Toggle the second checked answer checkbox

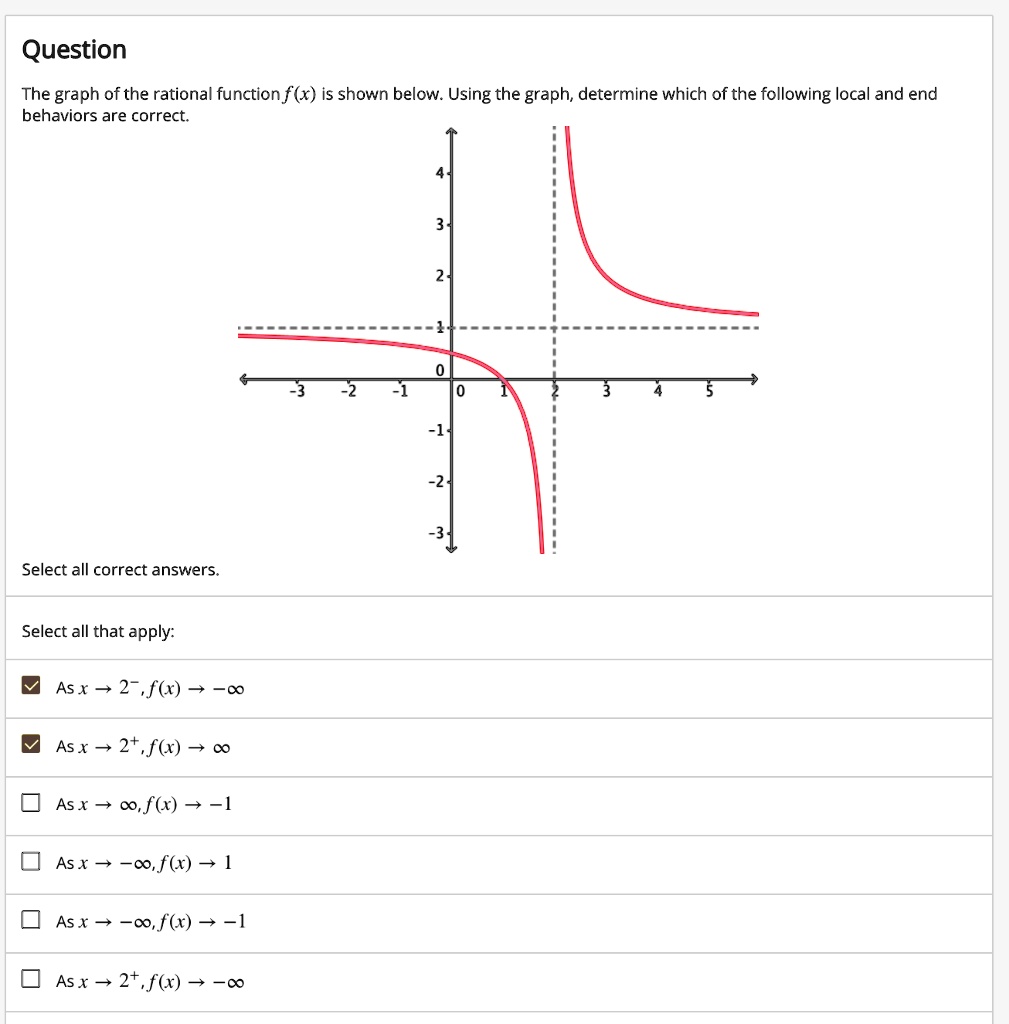(31, 744)
